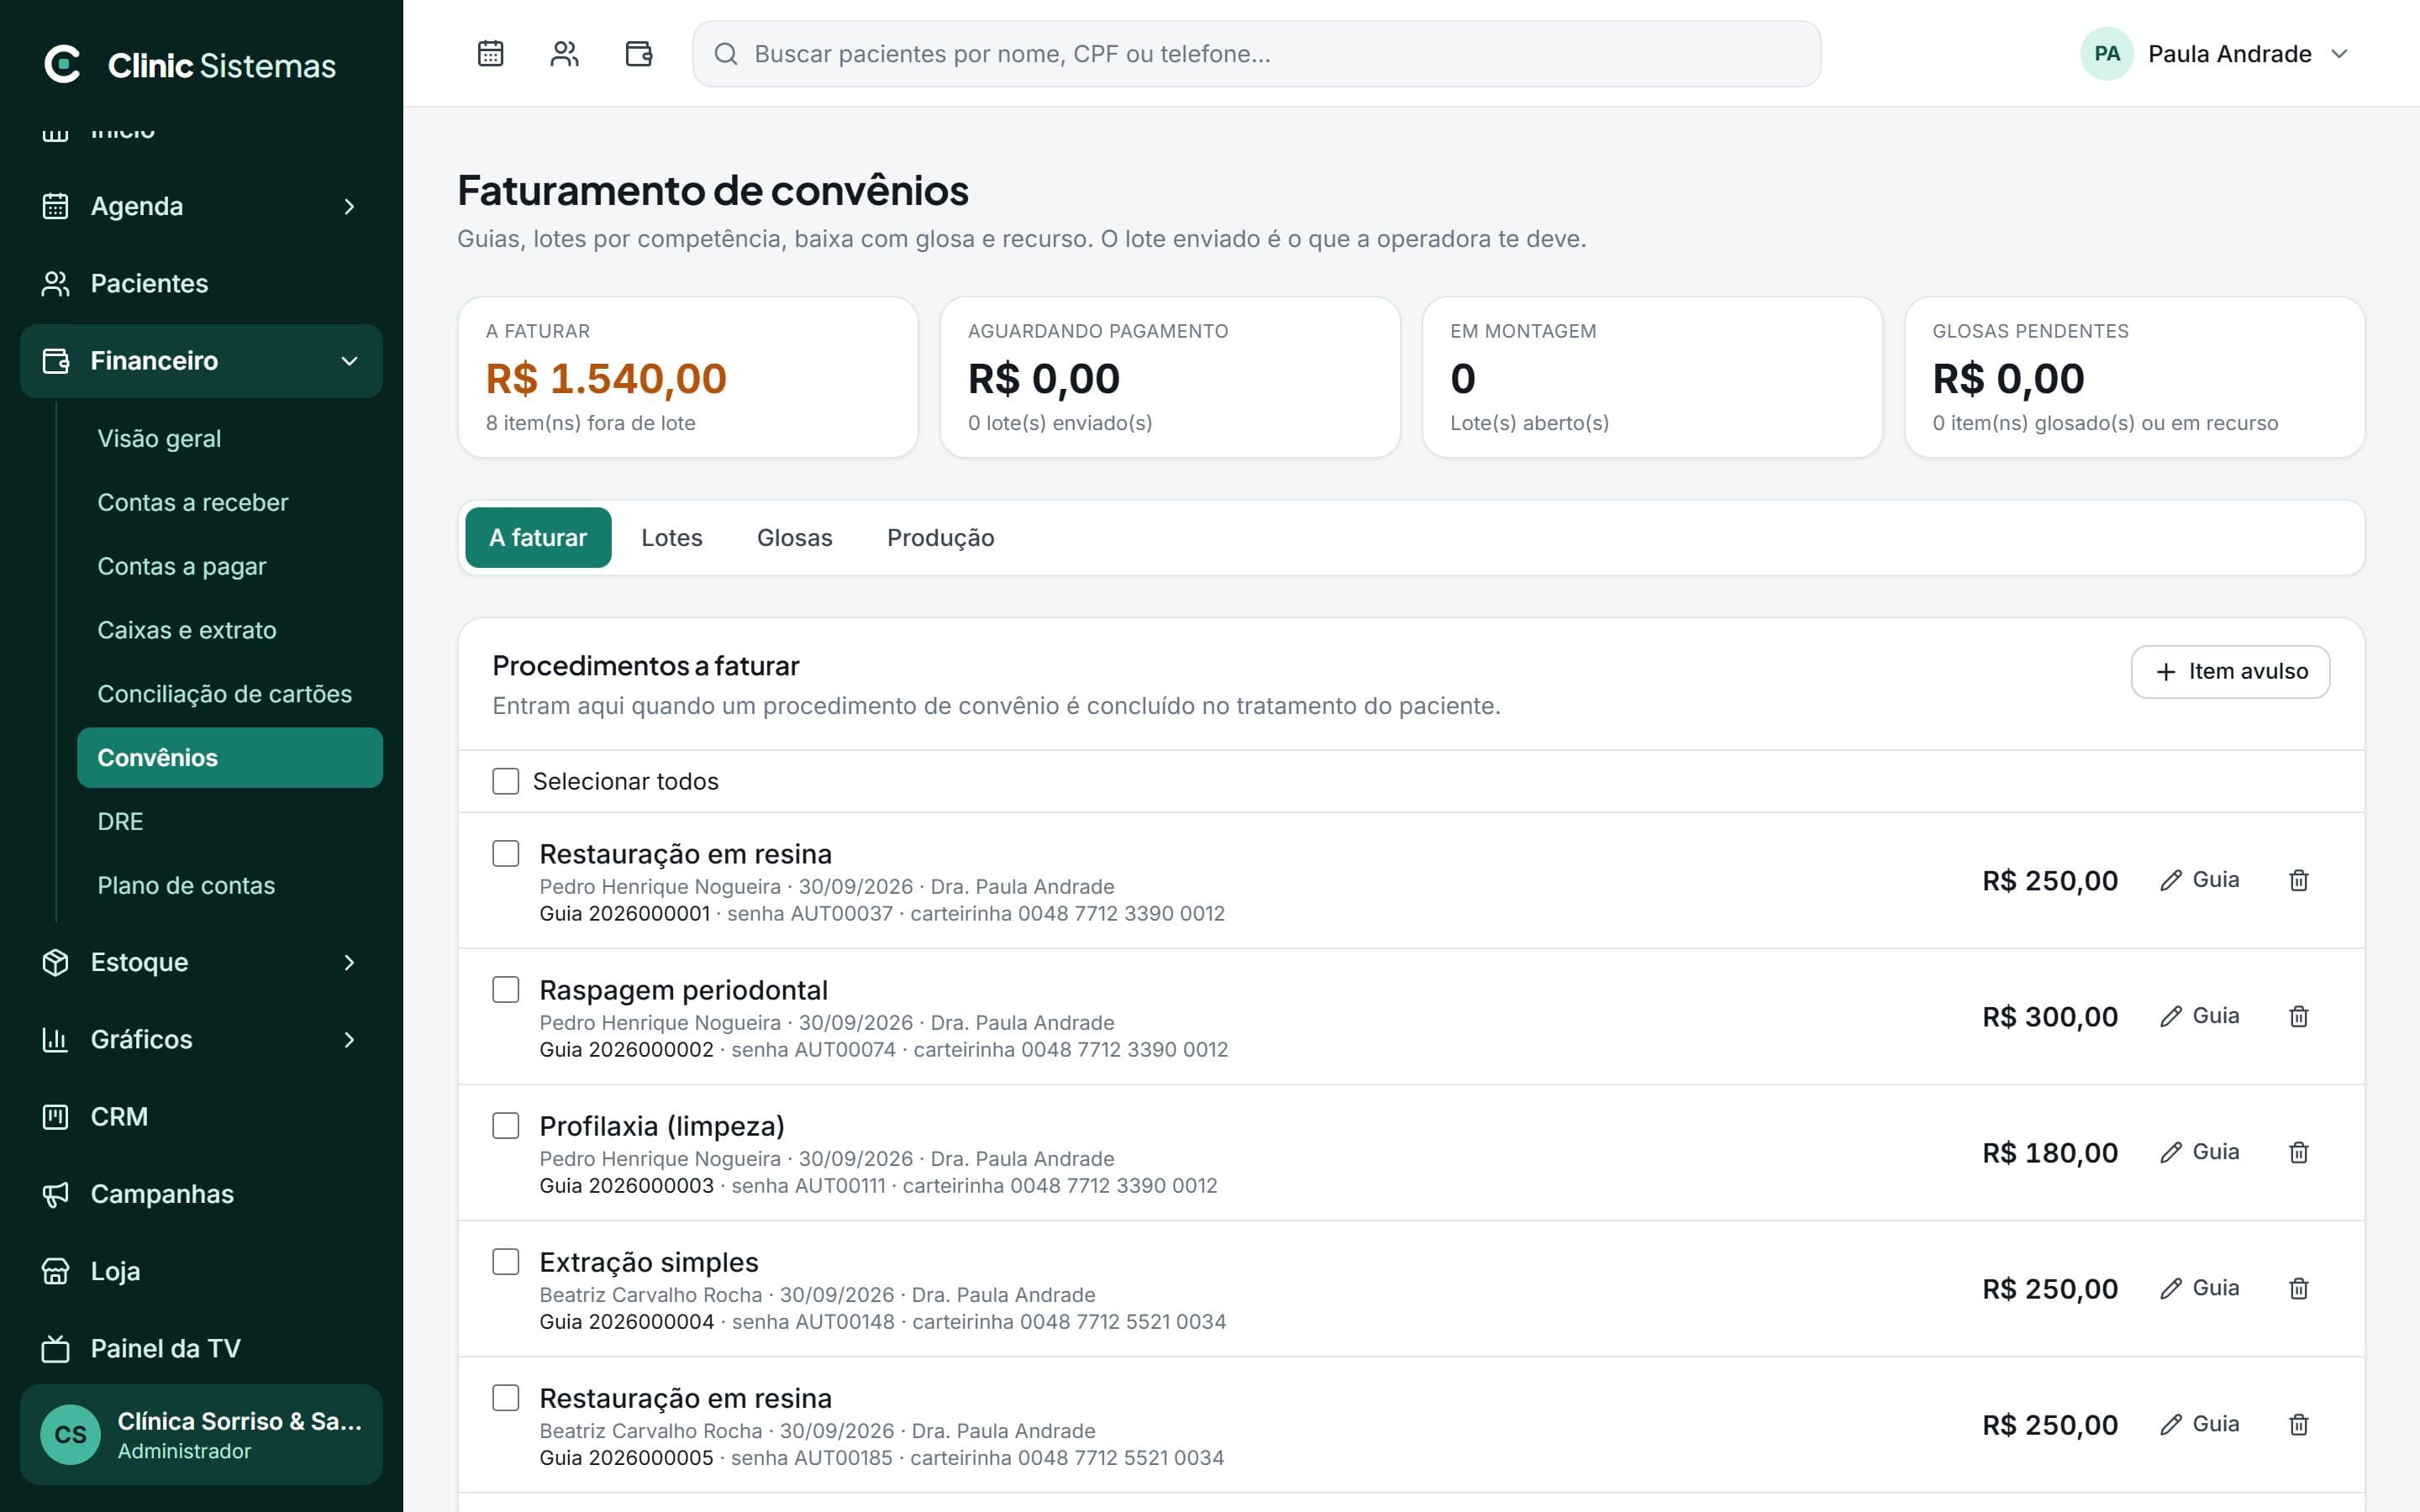Click the Pacientes people icon in sidebar
This screenshot has width=2420, height=1512.
[x=55, y=284]
